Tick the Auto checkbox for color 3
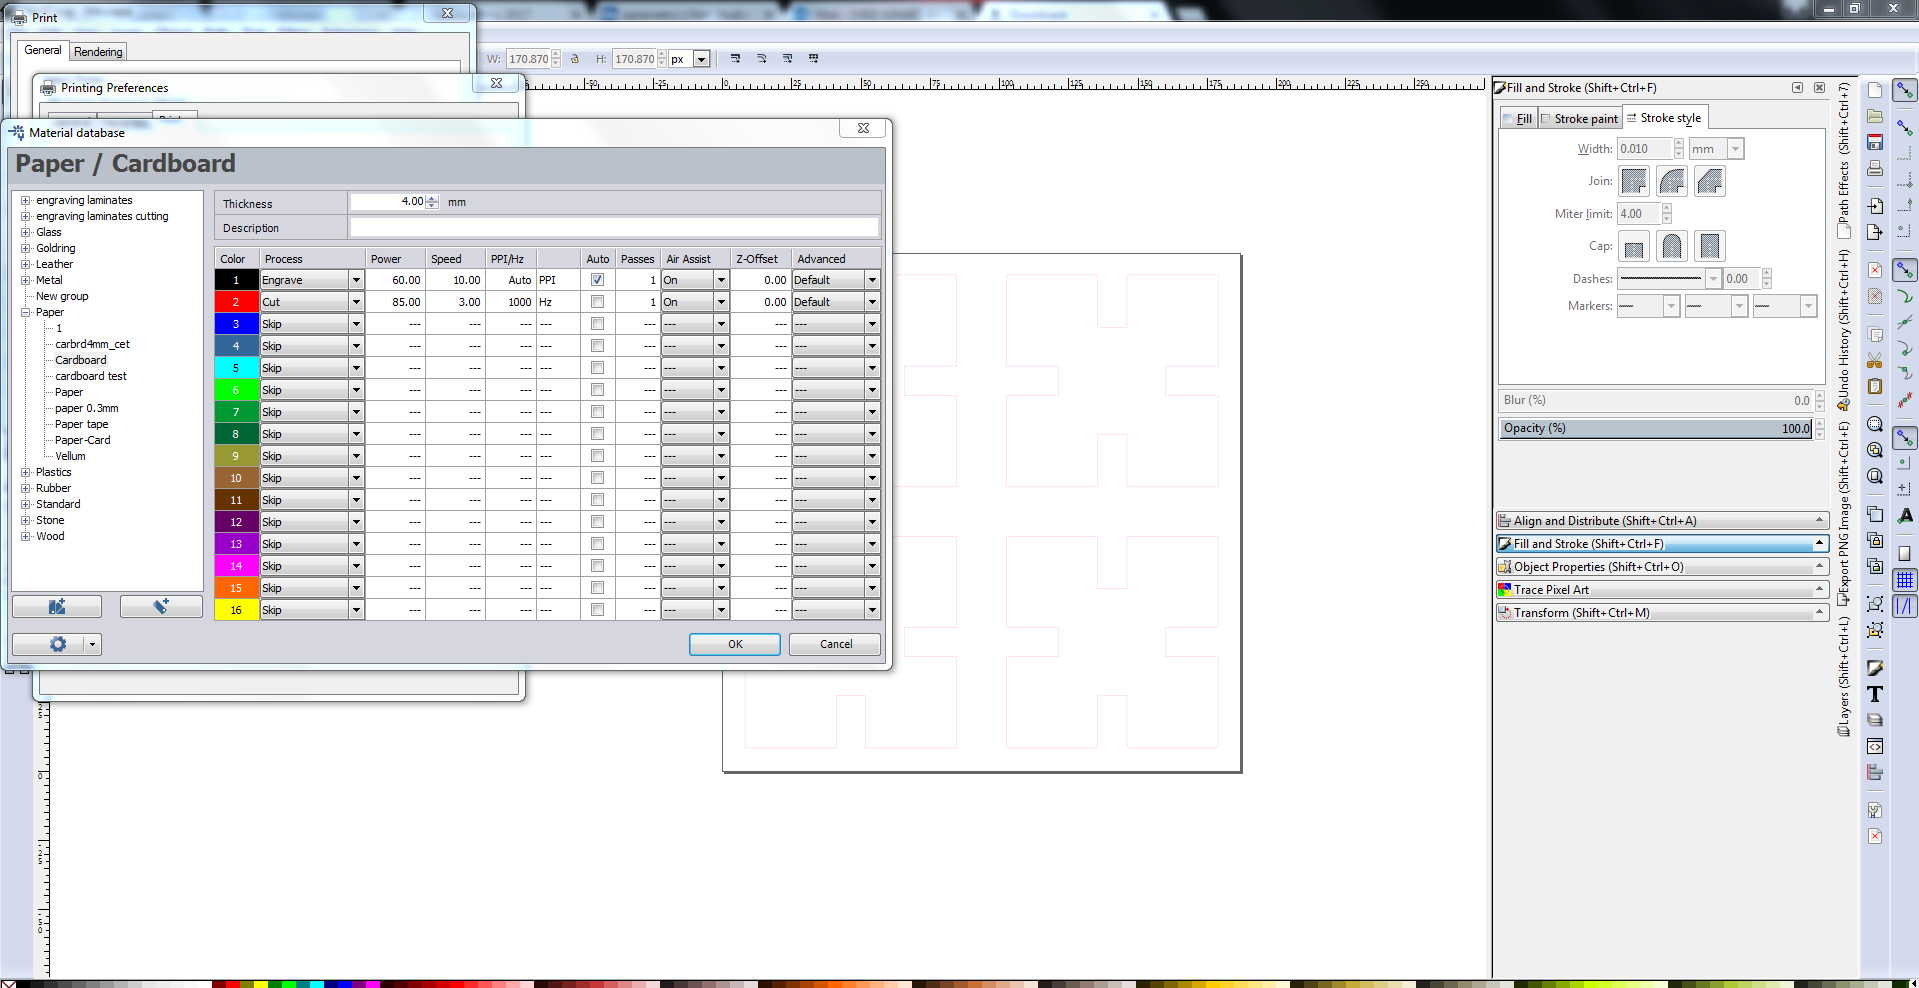Image resolution: width=1919 pixels, height=988 pixels. pos(597,324)
